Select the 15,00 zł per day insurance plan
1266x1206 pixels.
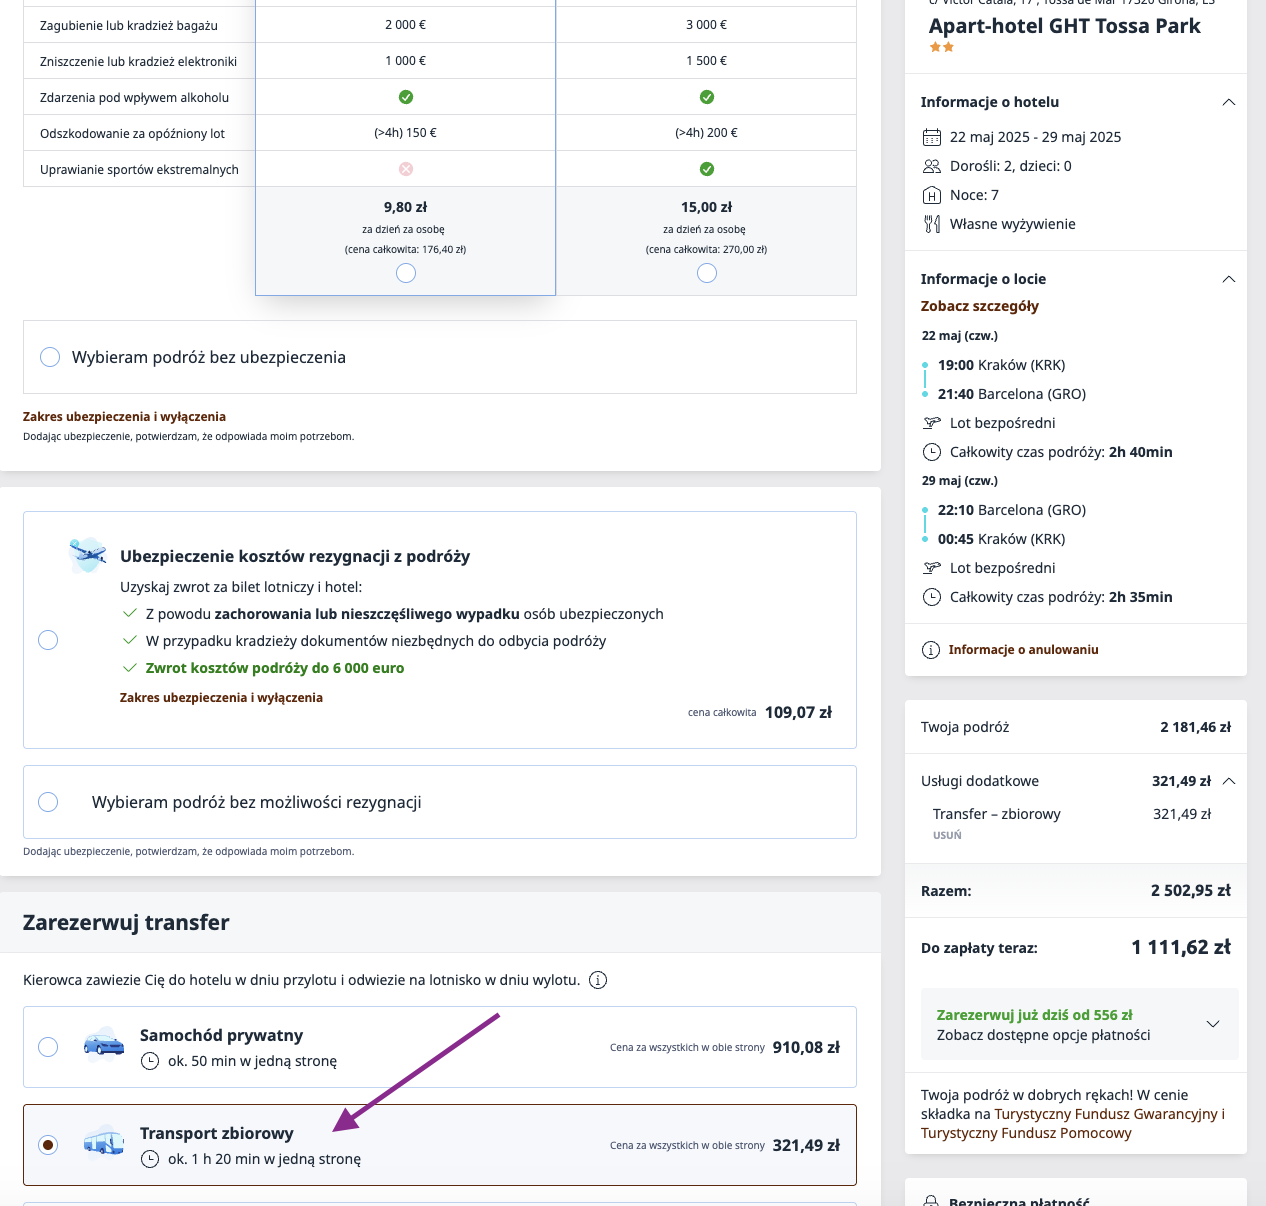[x=707, y=273]
